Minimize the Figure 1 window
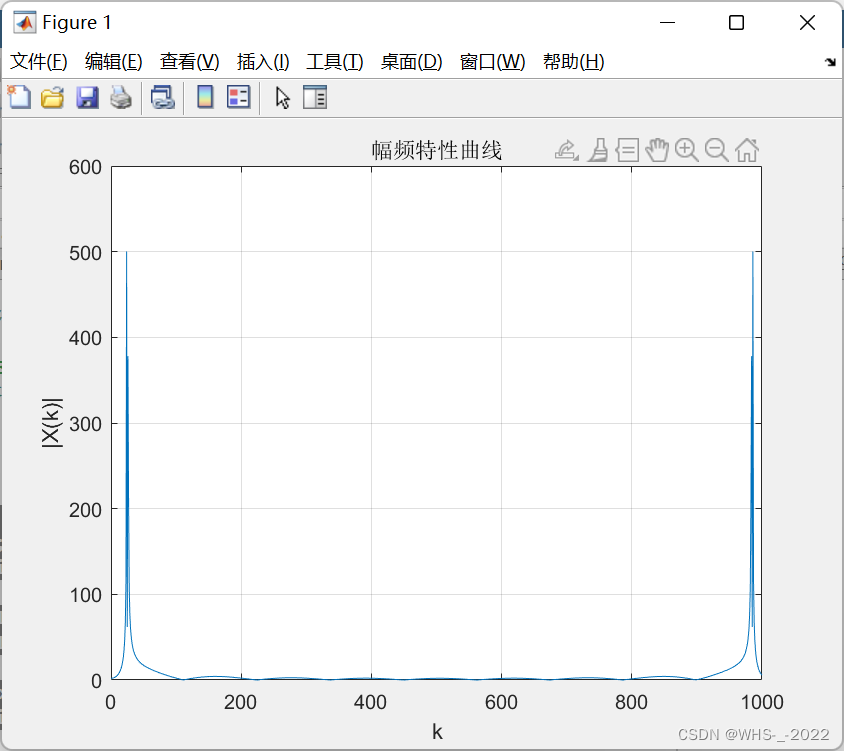Viewport: 844px width, 751px height. 667,23
